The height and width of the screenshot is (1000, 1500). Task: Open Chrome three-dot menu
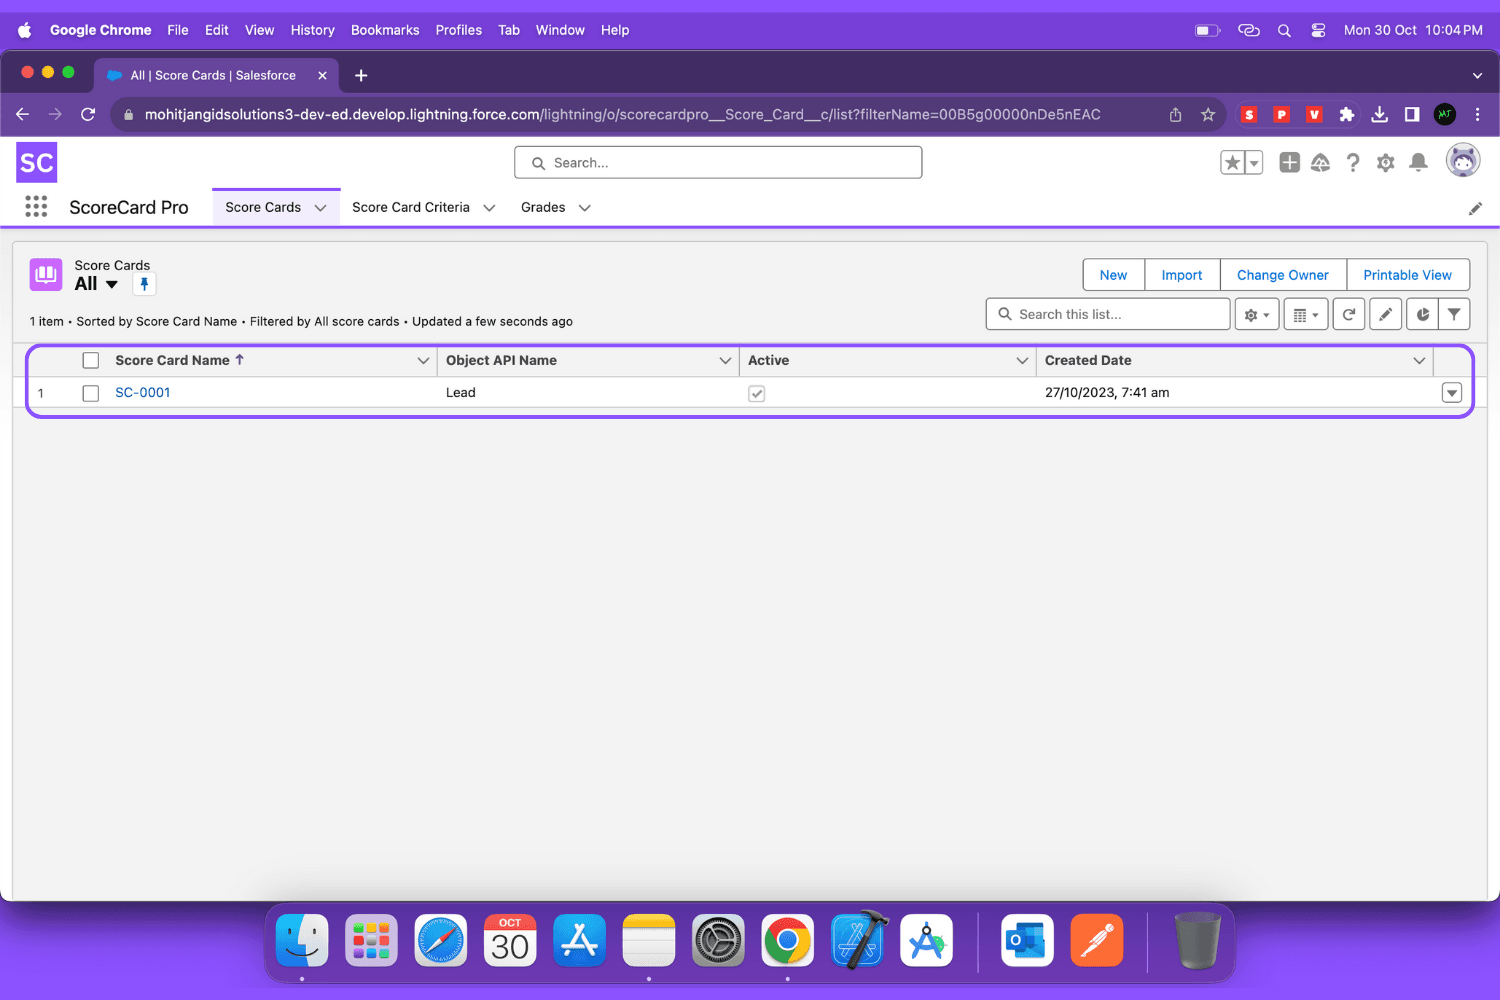pos(1477,114)
